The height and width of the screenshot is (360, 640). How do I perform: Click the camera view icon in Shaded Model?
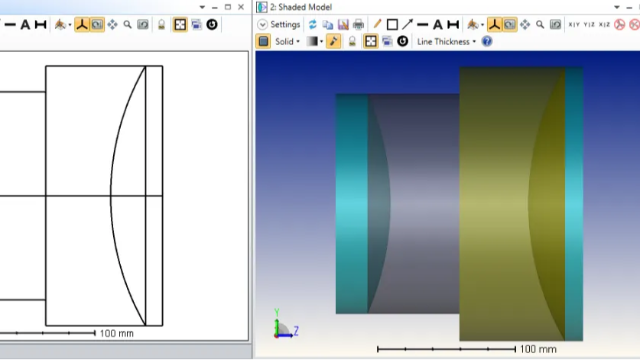pos(472,24)
